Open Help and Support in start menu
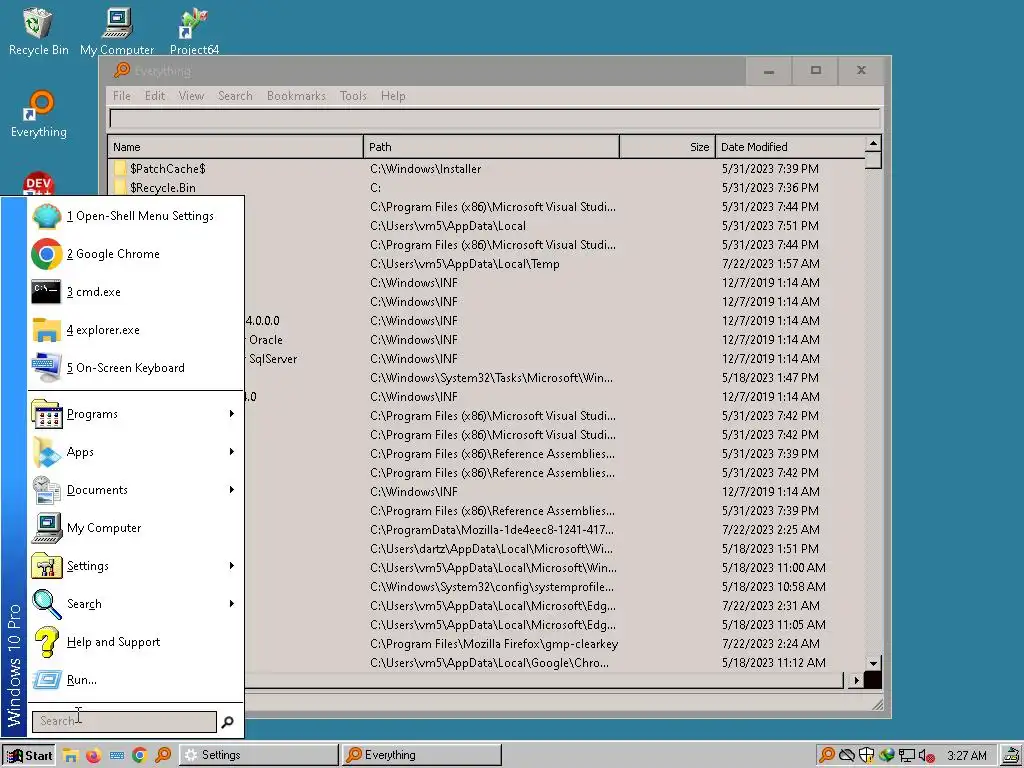This screenshot has width=1024, height=768. pyautogui.click(x=136, y=642)
